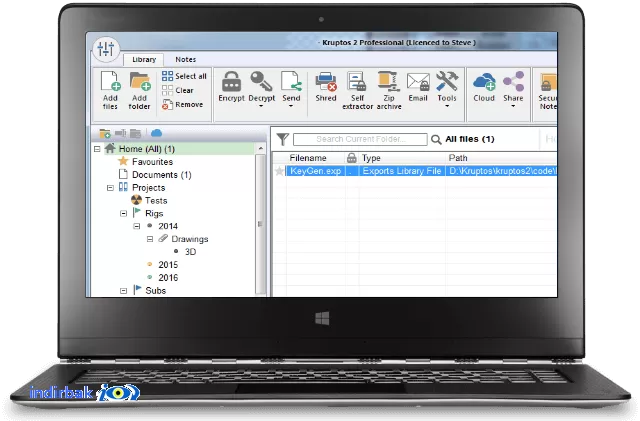The width and height of the screenshot is (640, 421).
Task: Open the Tools dropdown arrow
Action: click(x=447, y=106)
